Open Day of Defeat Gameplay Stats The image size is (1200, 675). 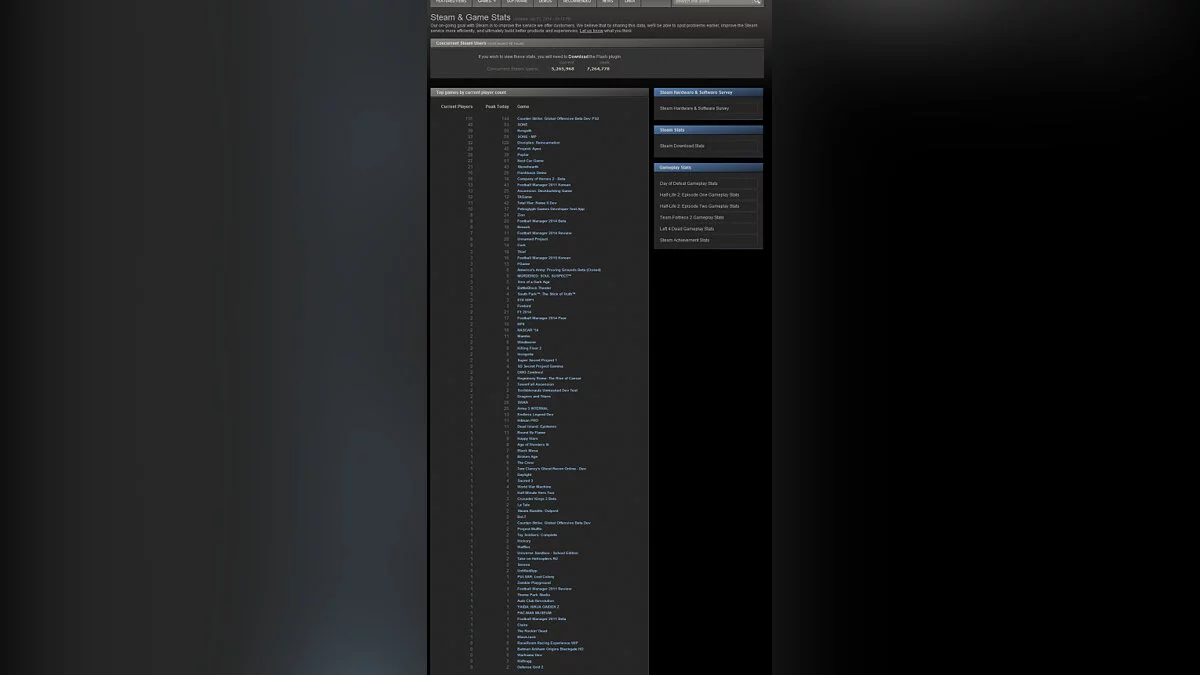coord(689,183)
